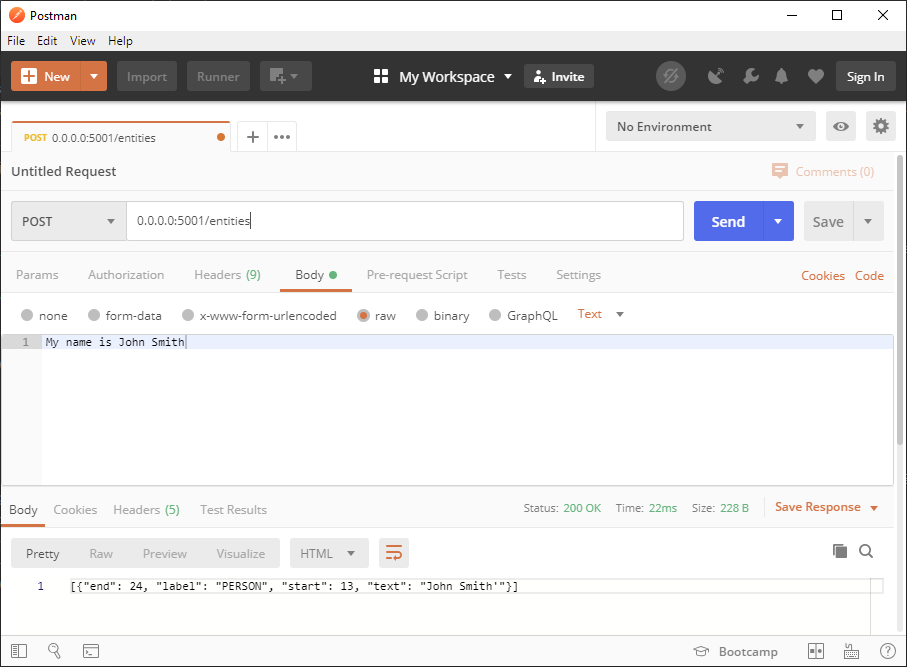
Task: Toggle the response word wrap icon
Action: click(x=394, y=553)
